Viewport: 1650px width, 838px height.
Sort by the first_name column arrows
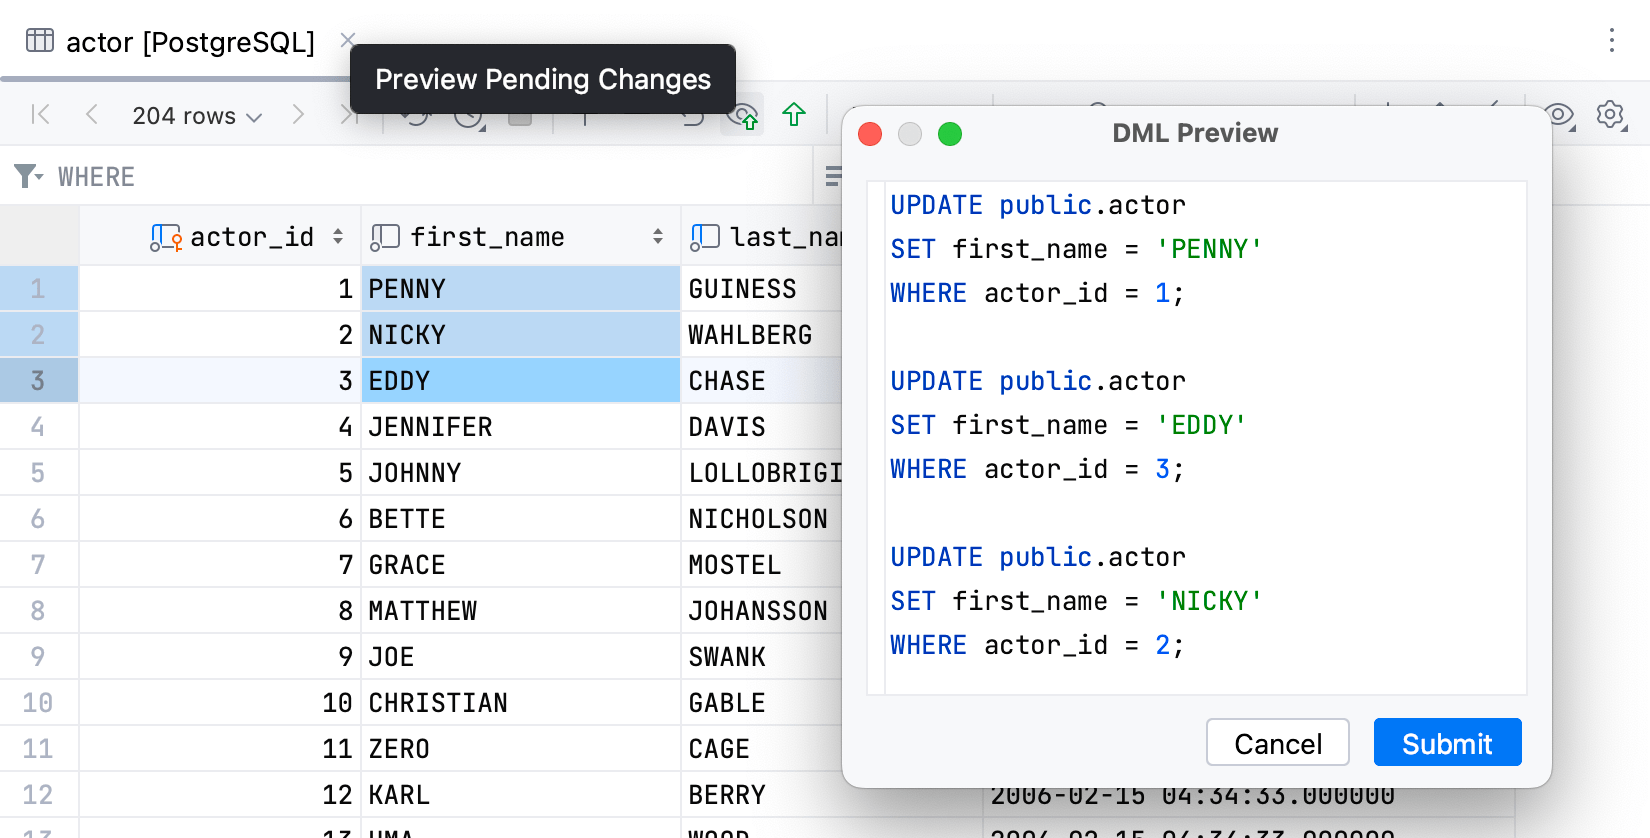(658, 237)
